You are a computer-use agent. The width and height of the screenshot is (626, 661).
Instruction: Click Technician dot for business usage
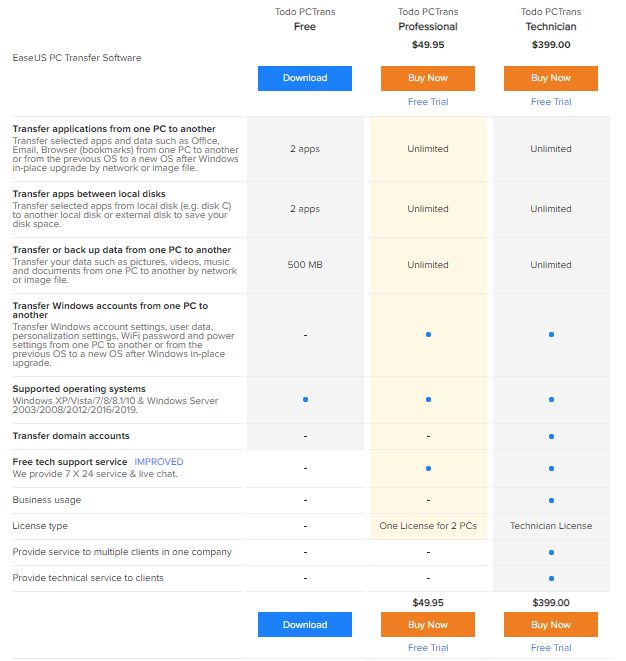tap(551, 500)
